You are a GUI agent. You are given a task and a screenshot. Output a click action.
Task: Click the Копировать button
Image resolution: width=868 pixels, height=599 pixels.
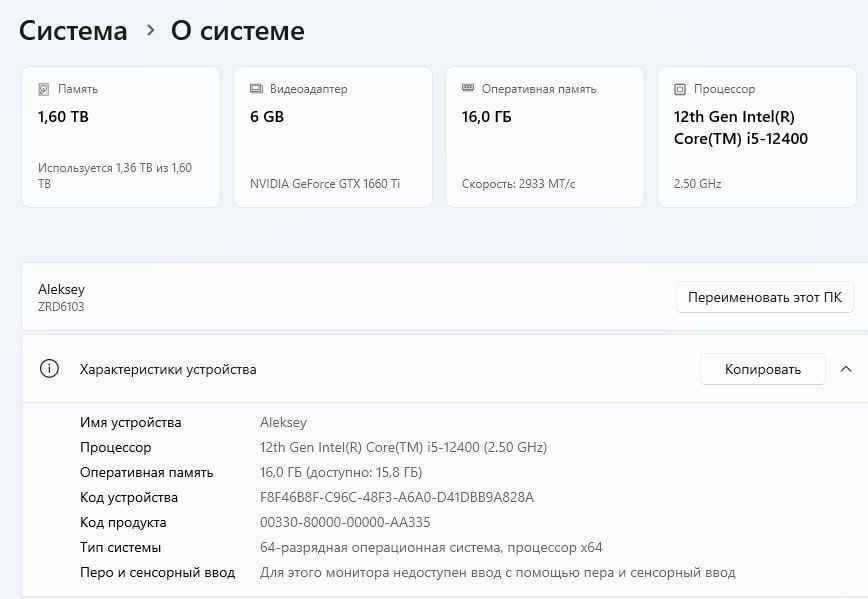point(763,369)
